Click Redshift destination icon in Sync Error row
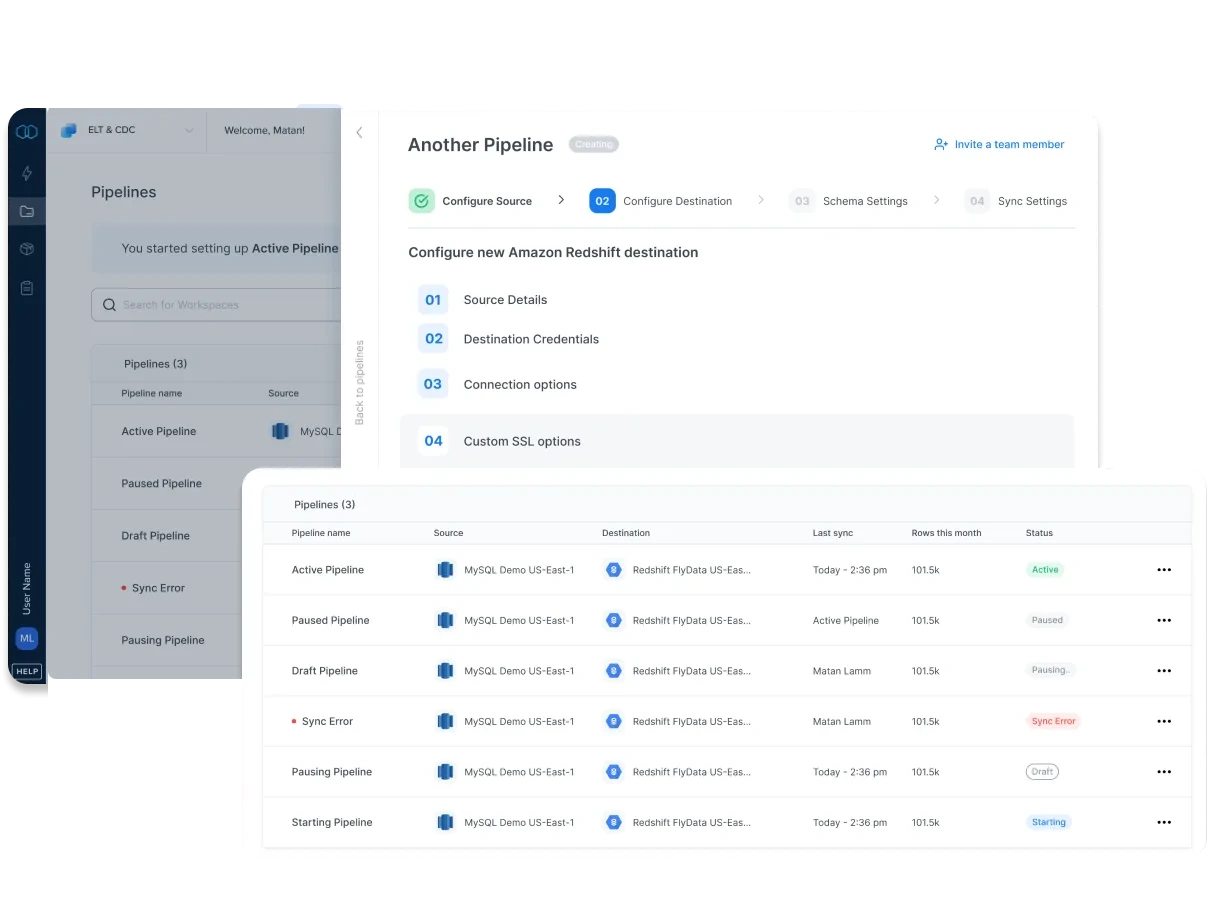The image size is (1214, 922). point(614,721)
